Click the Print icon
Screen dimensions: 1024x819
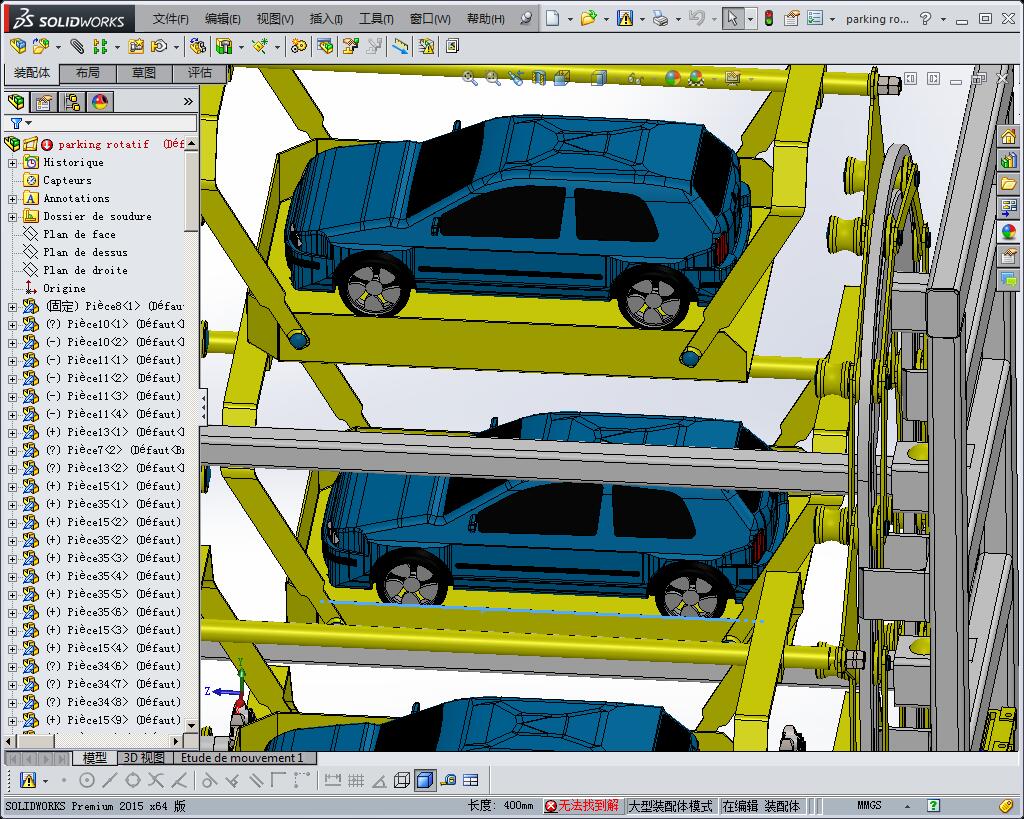660,18
